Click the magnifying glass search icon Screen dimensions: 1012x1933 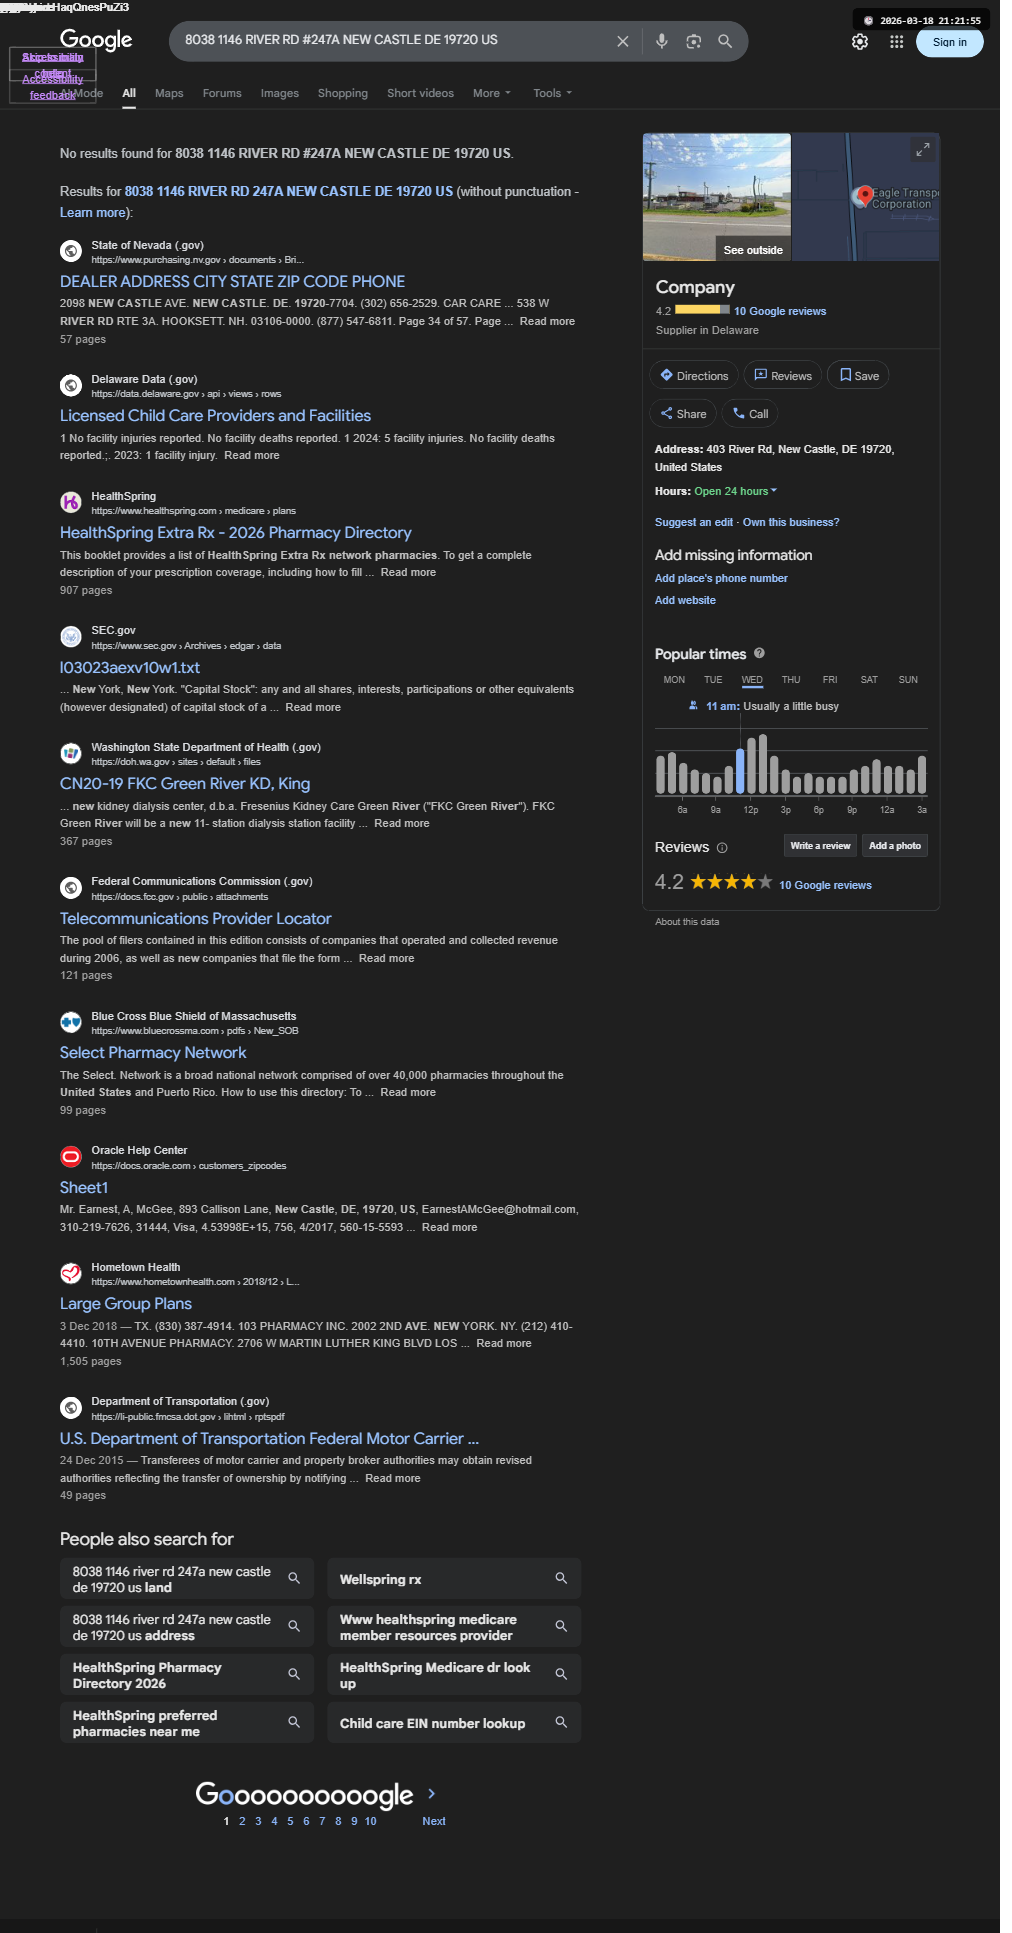[x=725, y=41]
